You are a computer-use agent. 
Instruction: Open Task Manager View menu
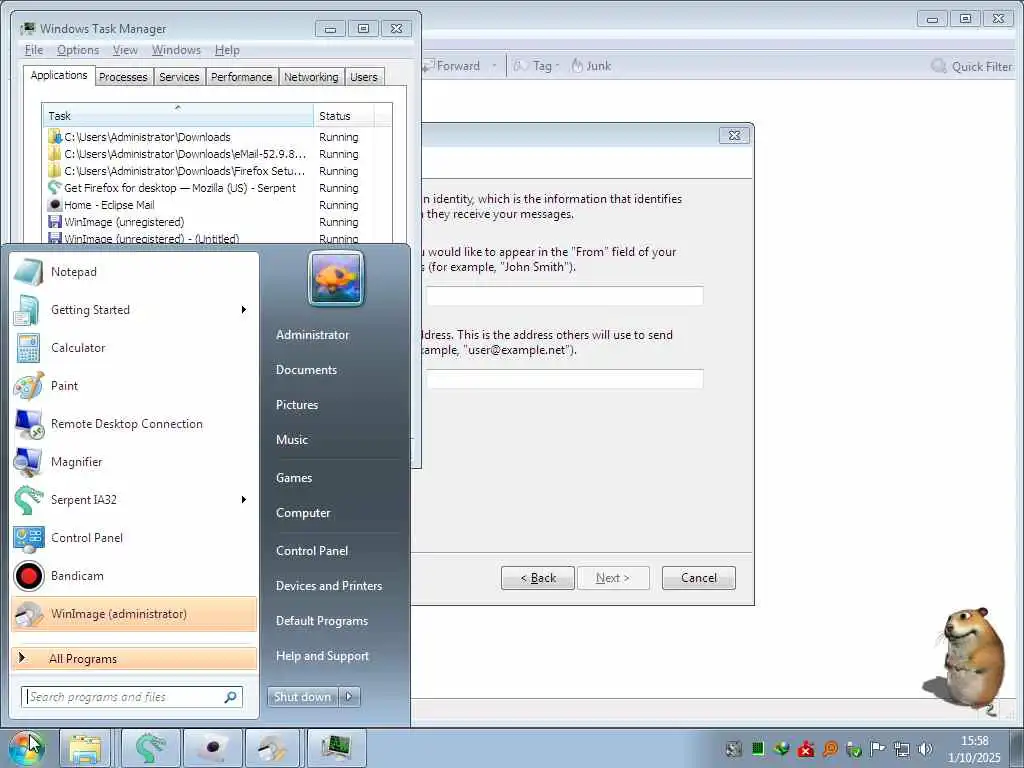125,50
